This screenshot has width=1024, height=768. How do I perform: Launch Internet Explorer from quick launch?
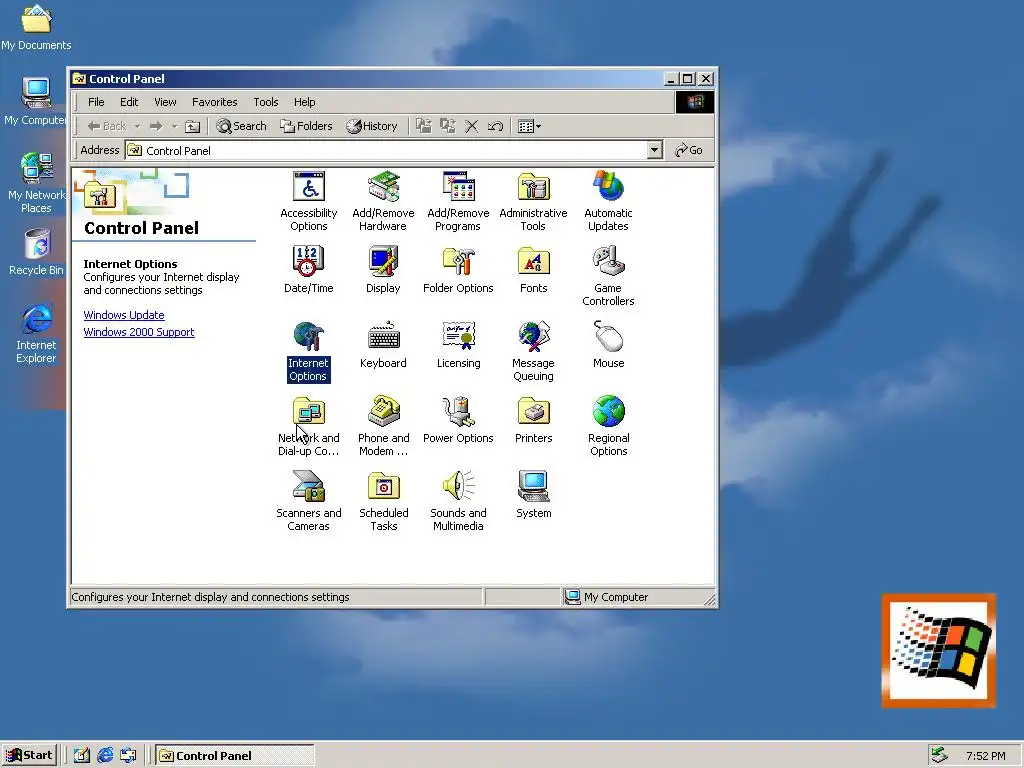[x=105, y=755]
